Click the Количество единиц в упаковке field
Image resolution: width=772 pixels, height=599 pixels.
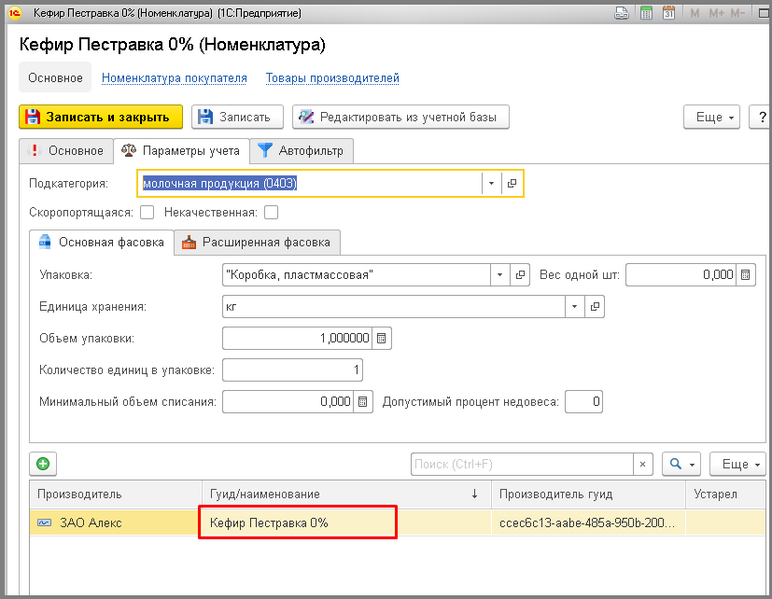(x=292, y=370)
